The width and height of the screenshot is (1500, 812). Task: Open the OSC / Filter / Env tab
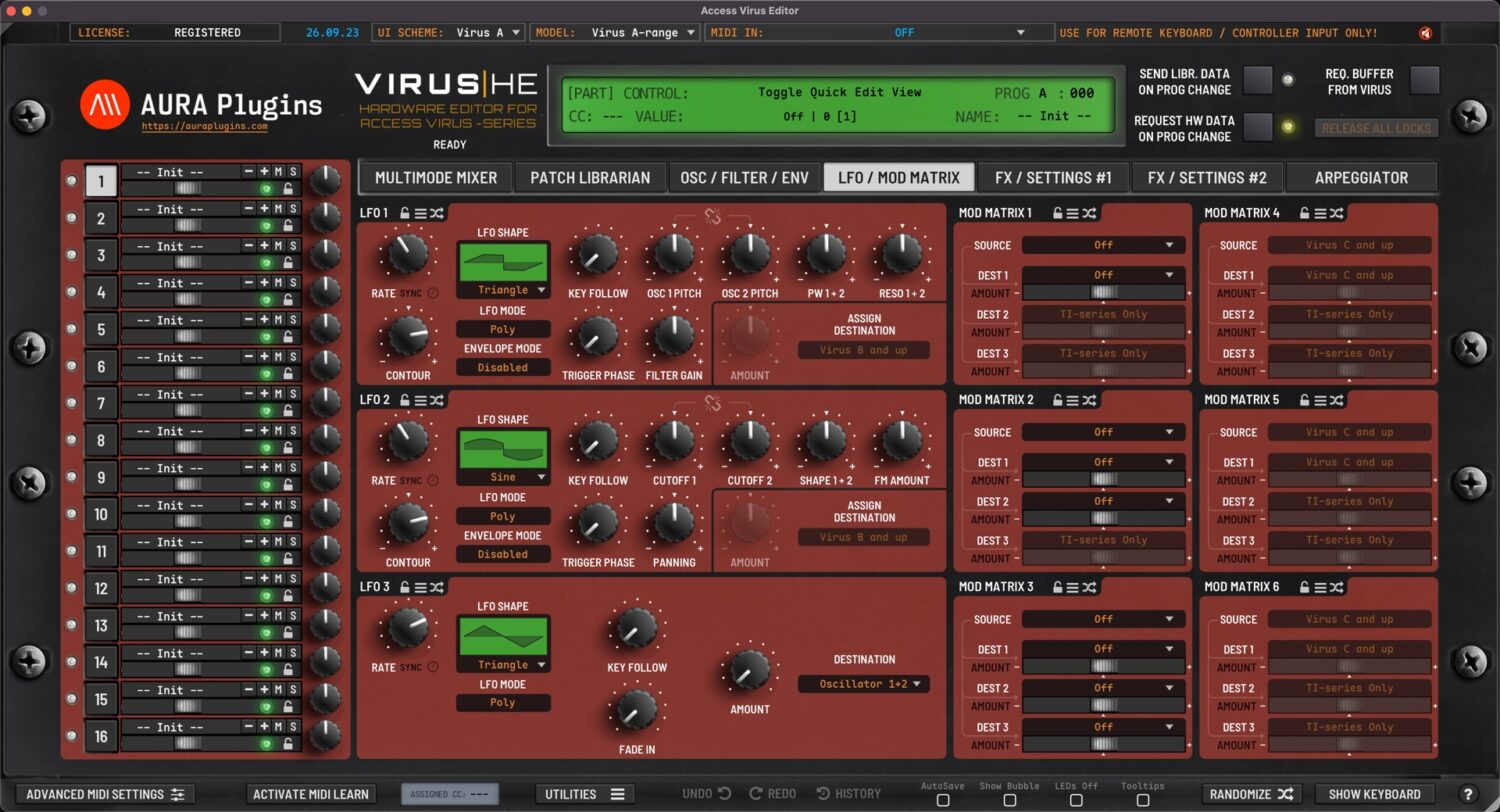tap(744, 178)
